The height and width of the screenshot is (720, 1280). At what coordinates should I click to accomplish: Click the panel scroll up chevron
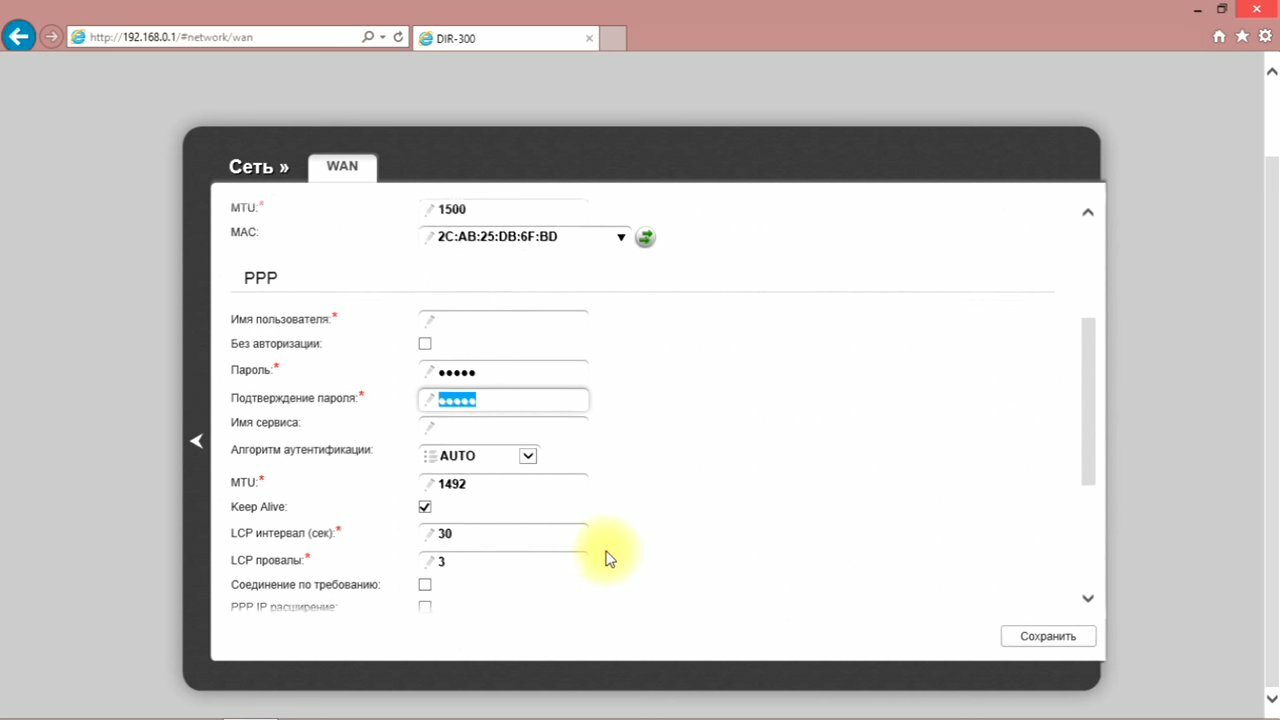tap(1088, 212)
